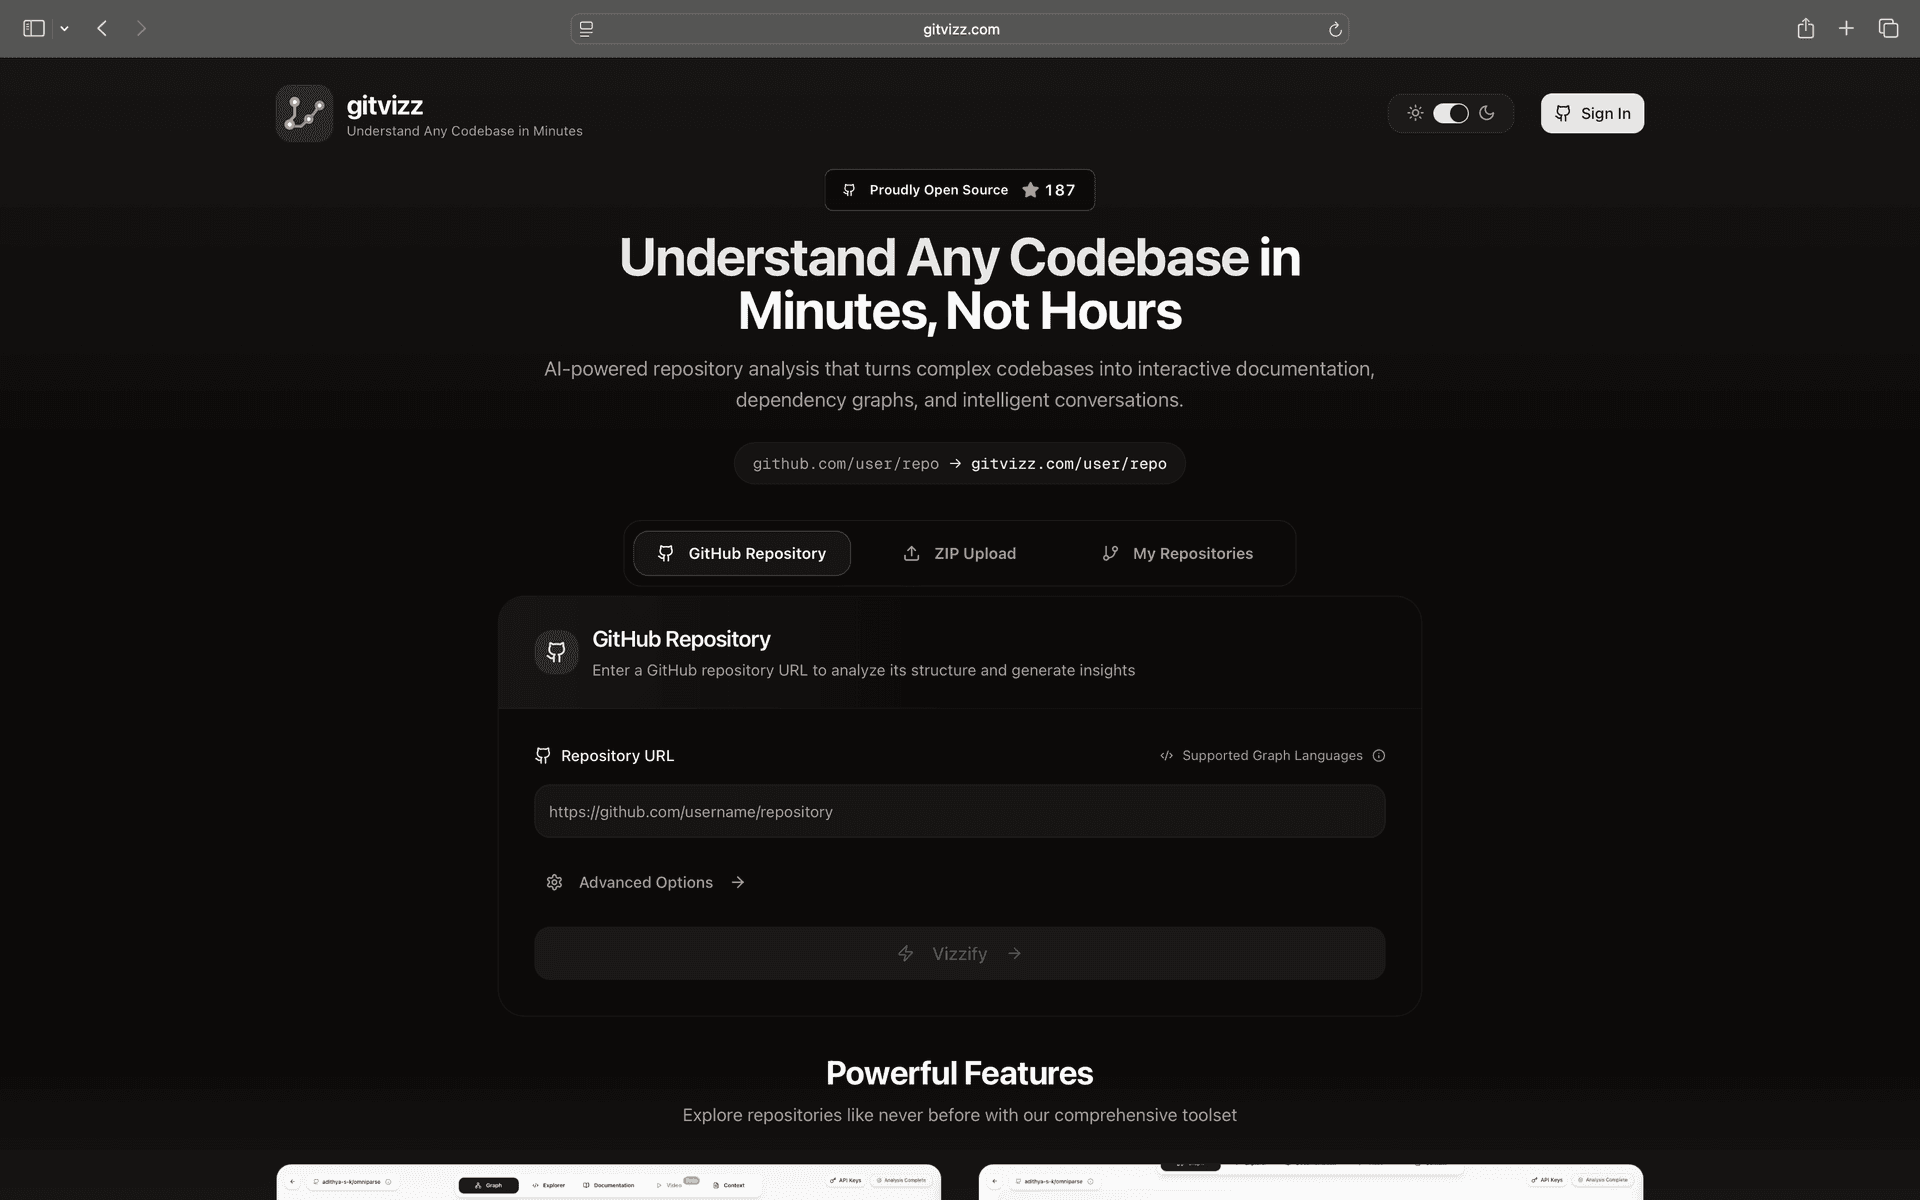The image size is (1920, 1200).
Task: Click the repository URL input field
Action: click(959, 812)
